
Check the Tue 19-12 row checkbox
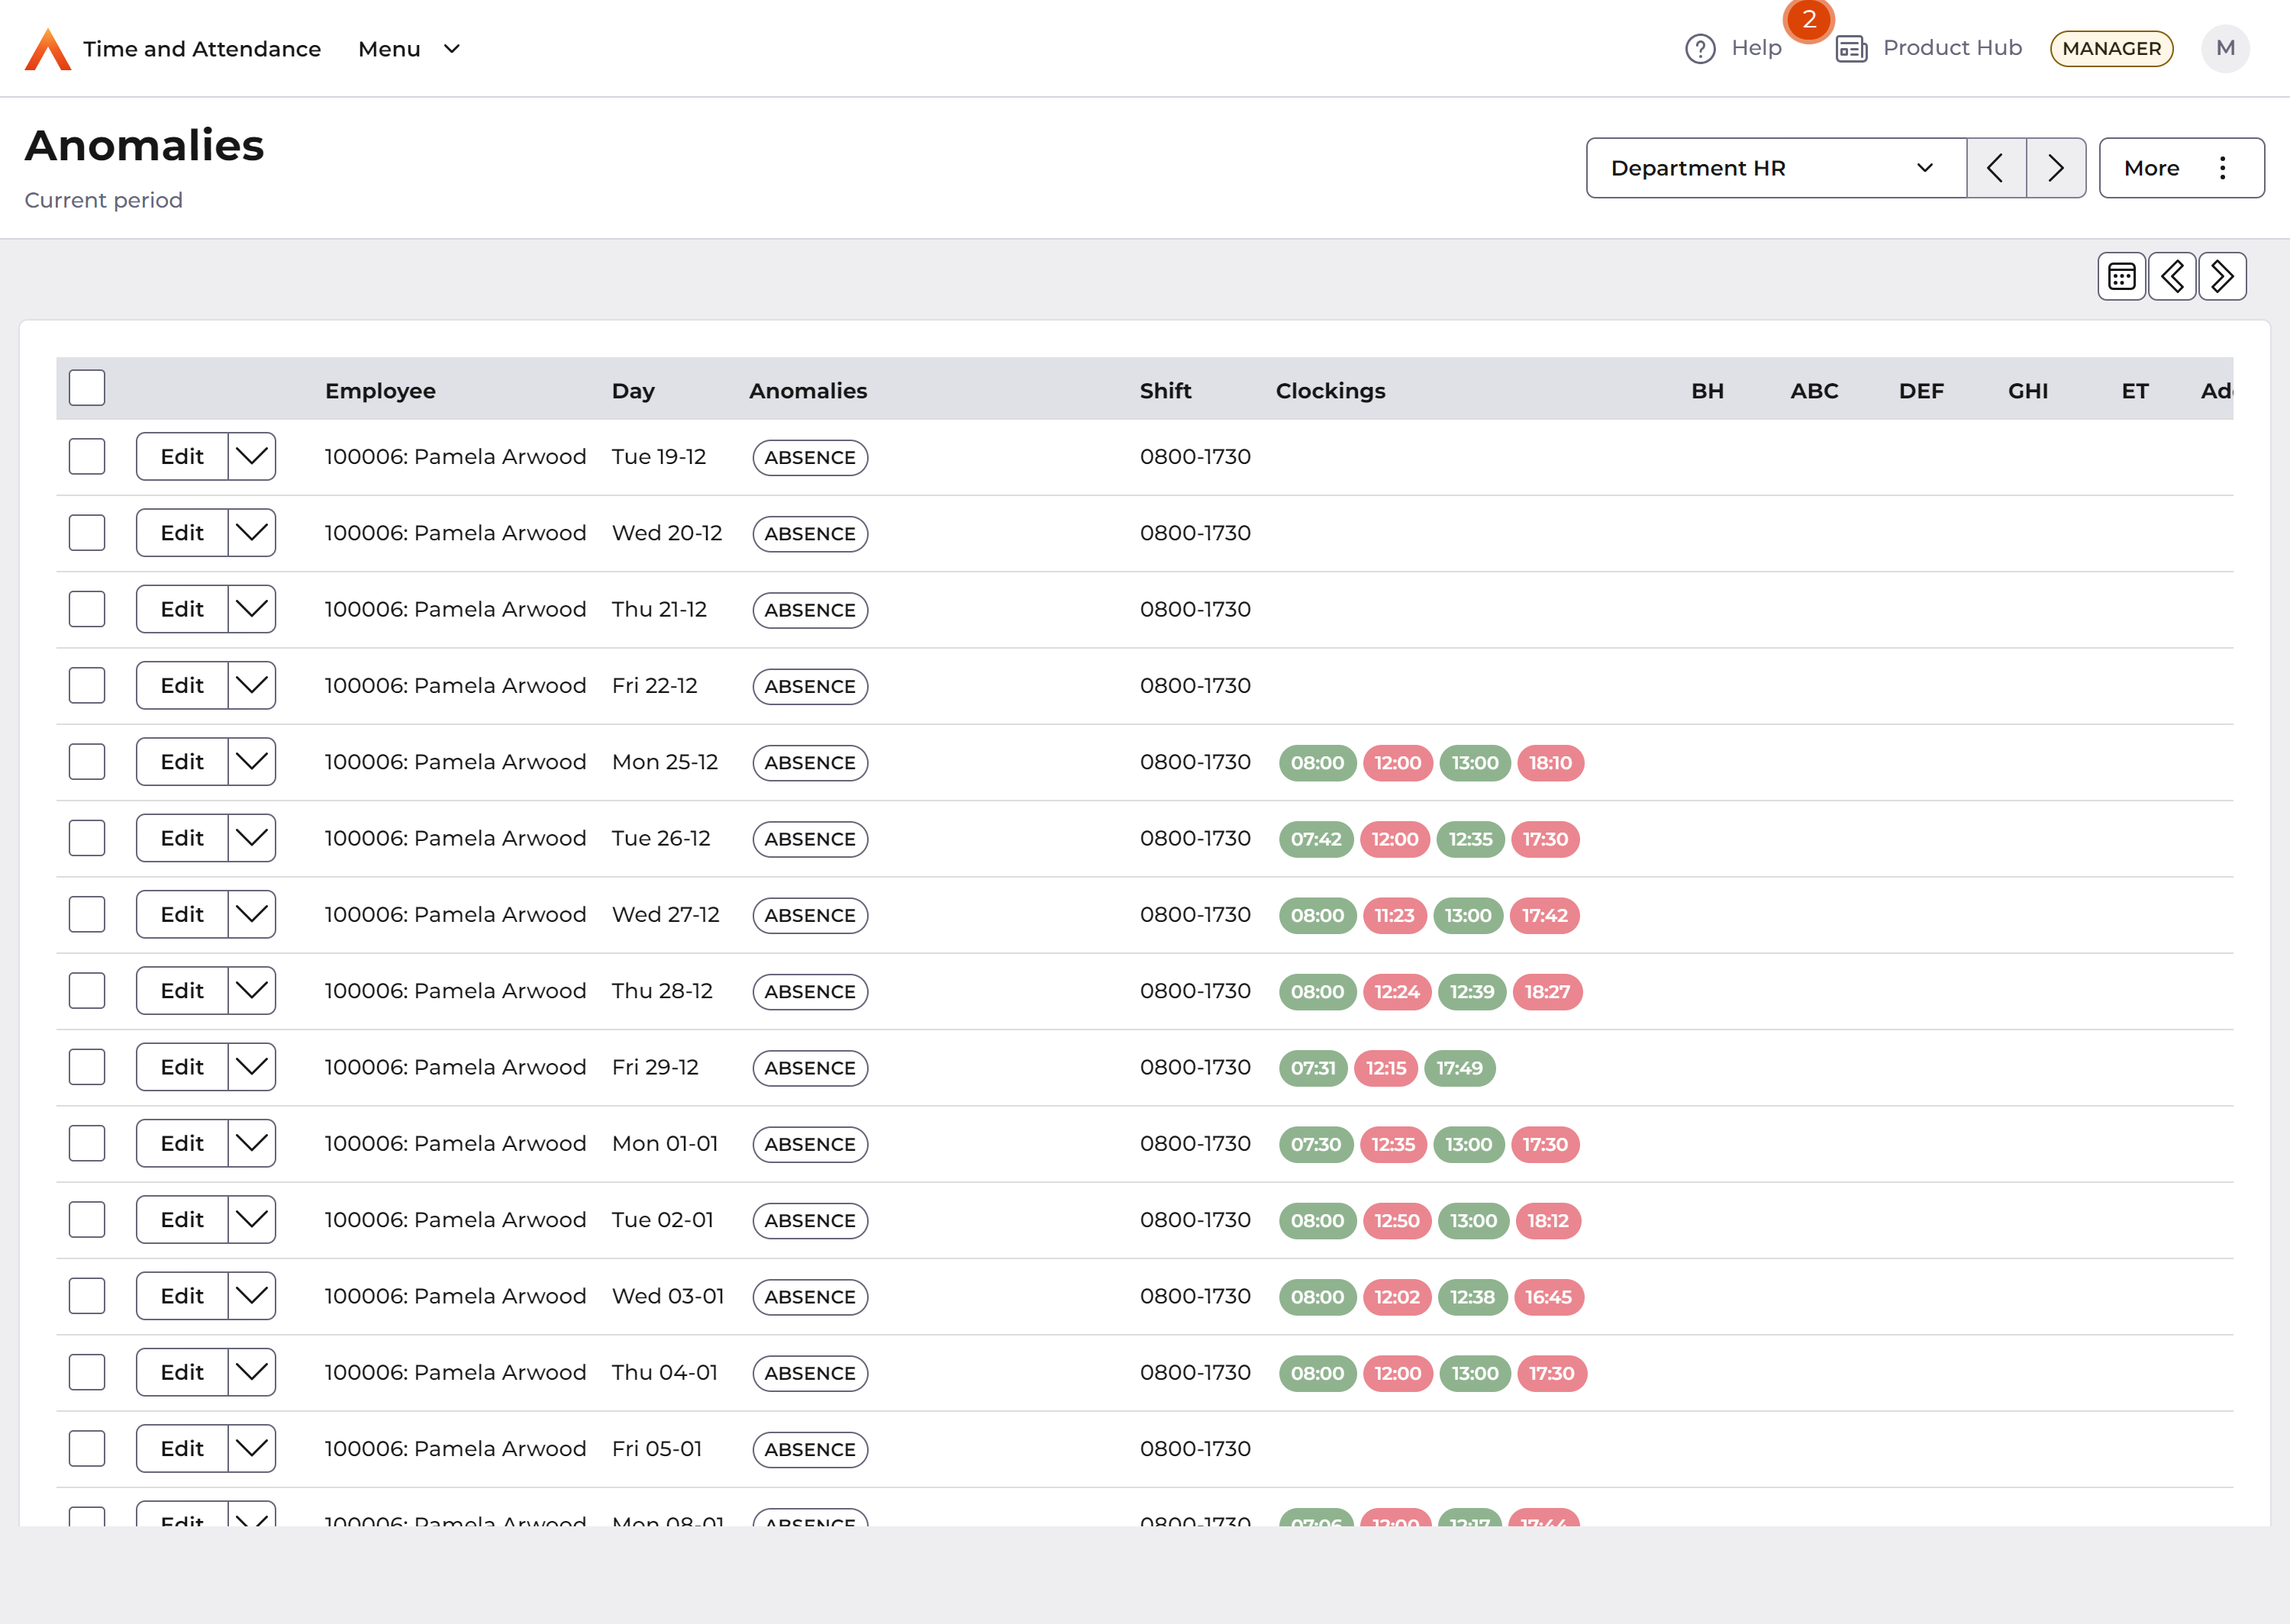(87, 457)
